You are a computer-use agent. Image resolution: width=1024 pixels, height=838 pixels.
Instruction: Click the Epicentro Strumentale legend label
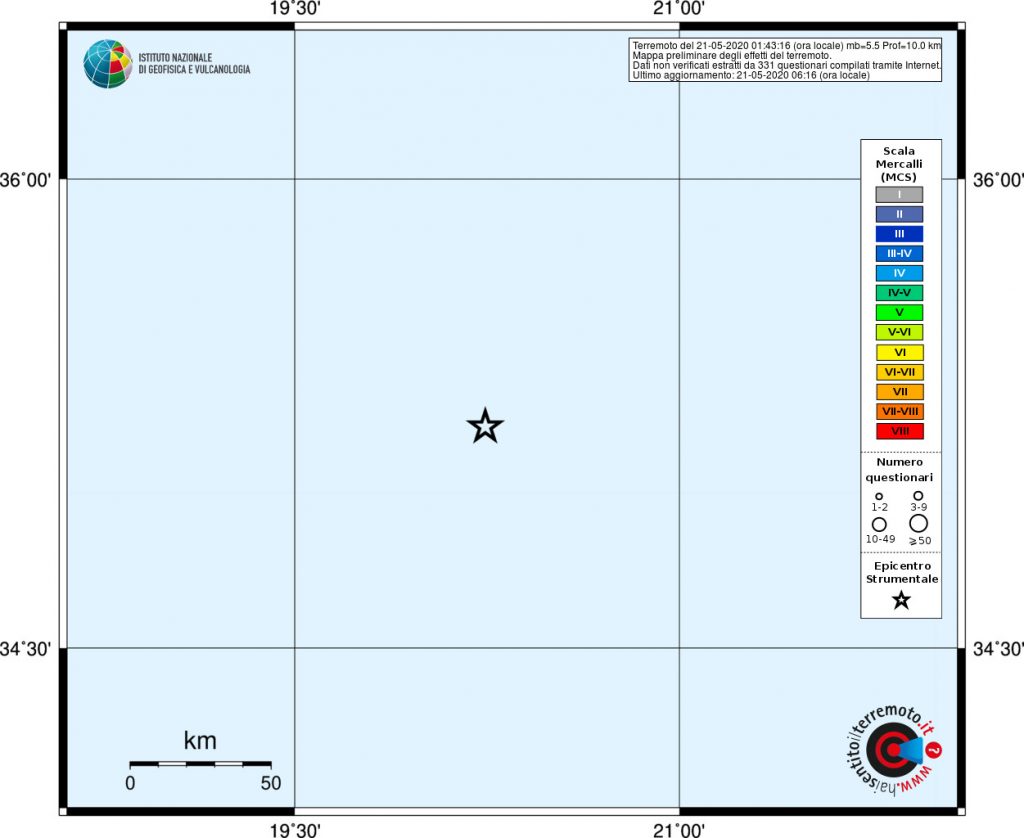[x=901, y=572]
